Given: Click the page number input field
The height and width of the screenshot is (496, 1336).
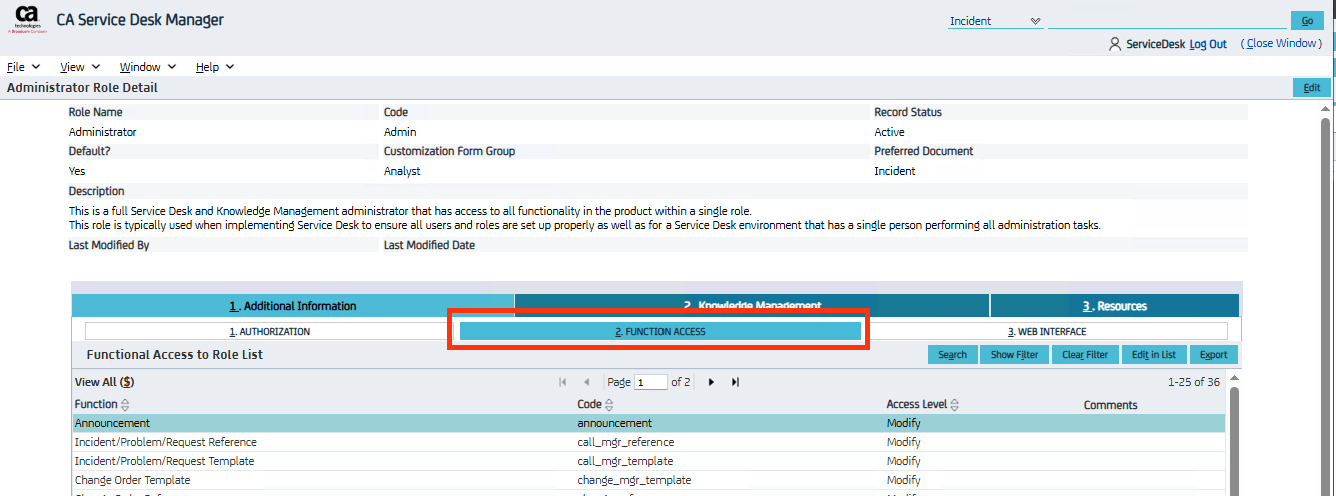Looking at the screenshot, I should coord(650,382).
